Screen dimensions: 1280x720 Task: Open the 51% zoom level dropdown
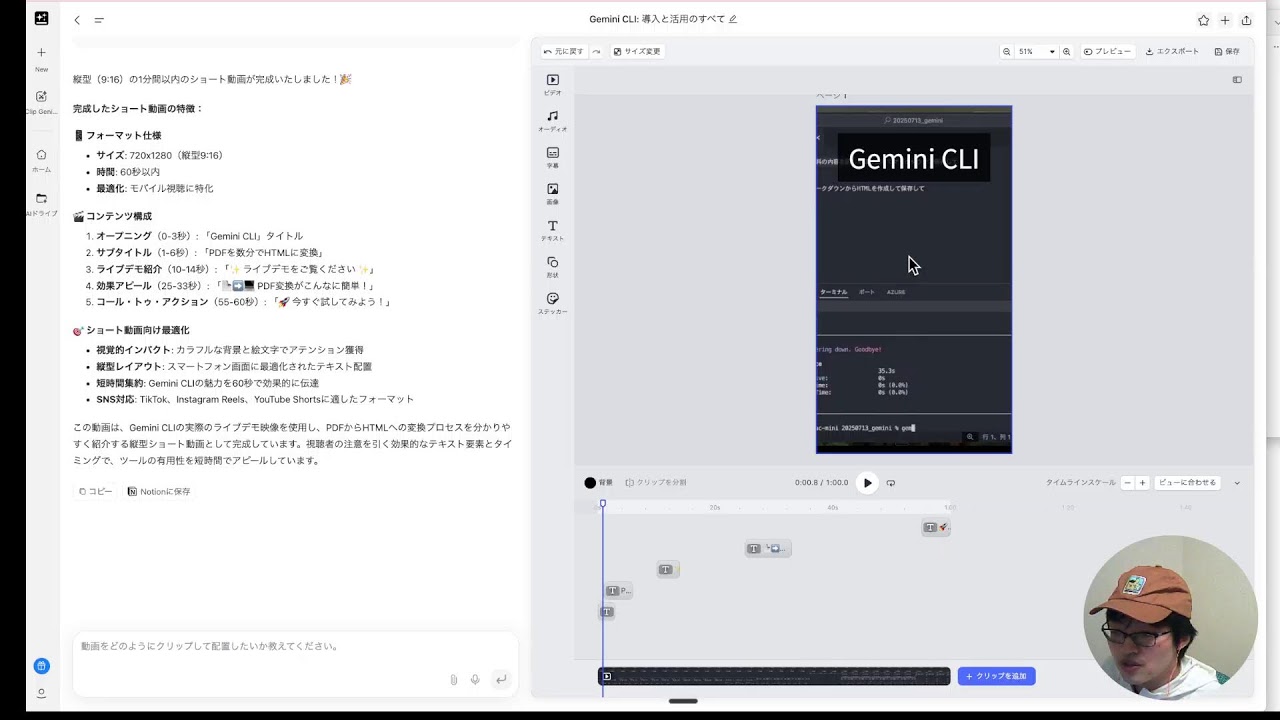tap(1036, 51)
